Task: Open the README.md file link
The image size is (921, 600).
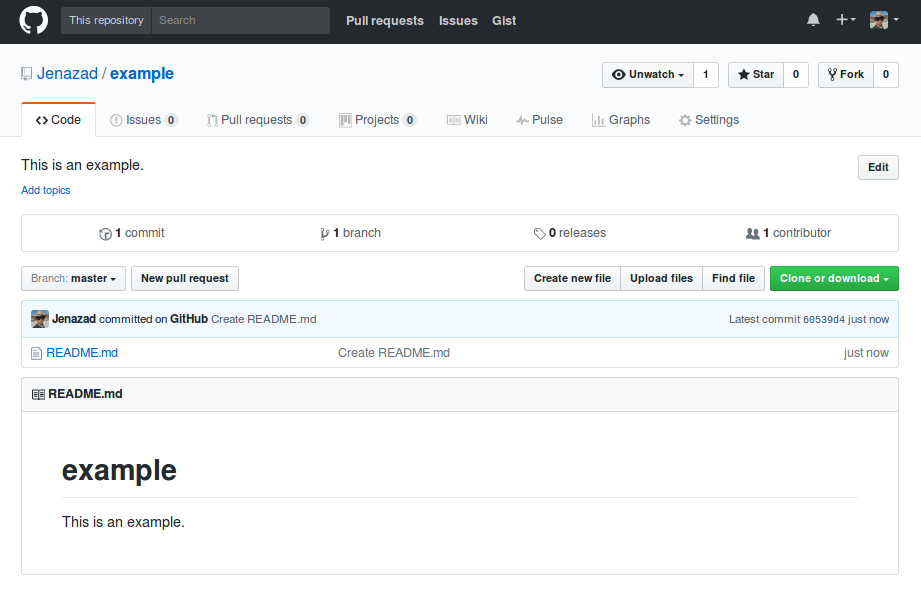Action: point(82,353)
